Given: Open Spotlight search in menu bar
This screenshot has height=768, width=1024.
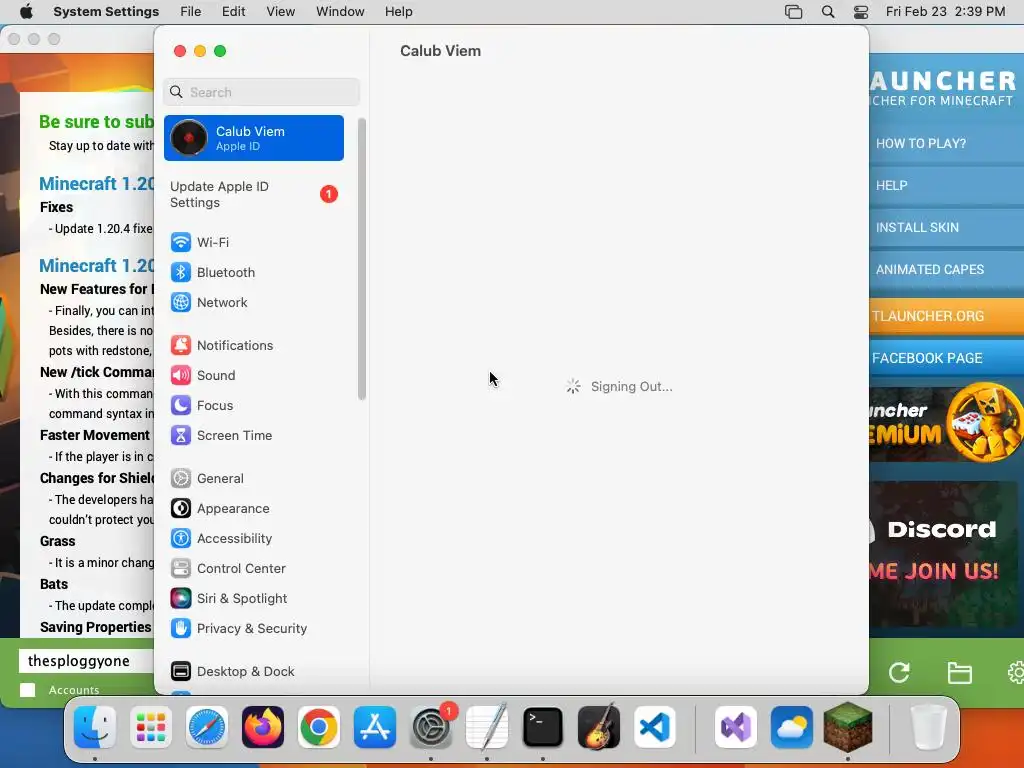Looking at the screenshot, I should (x=828, y=12).
